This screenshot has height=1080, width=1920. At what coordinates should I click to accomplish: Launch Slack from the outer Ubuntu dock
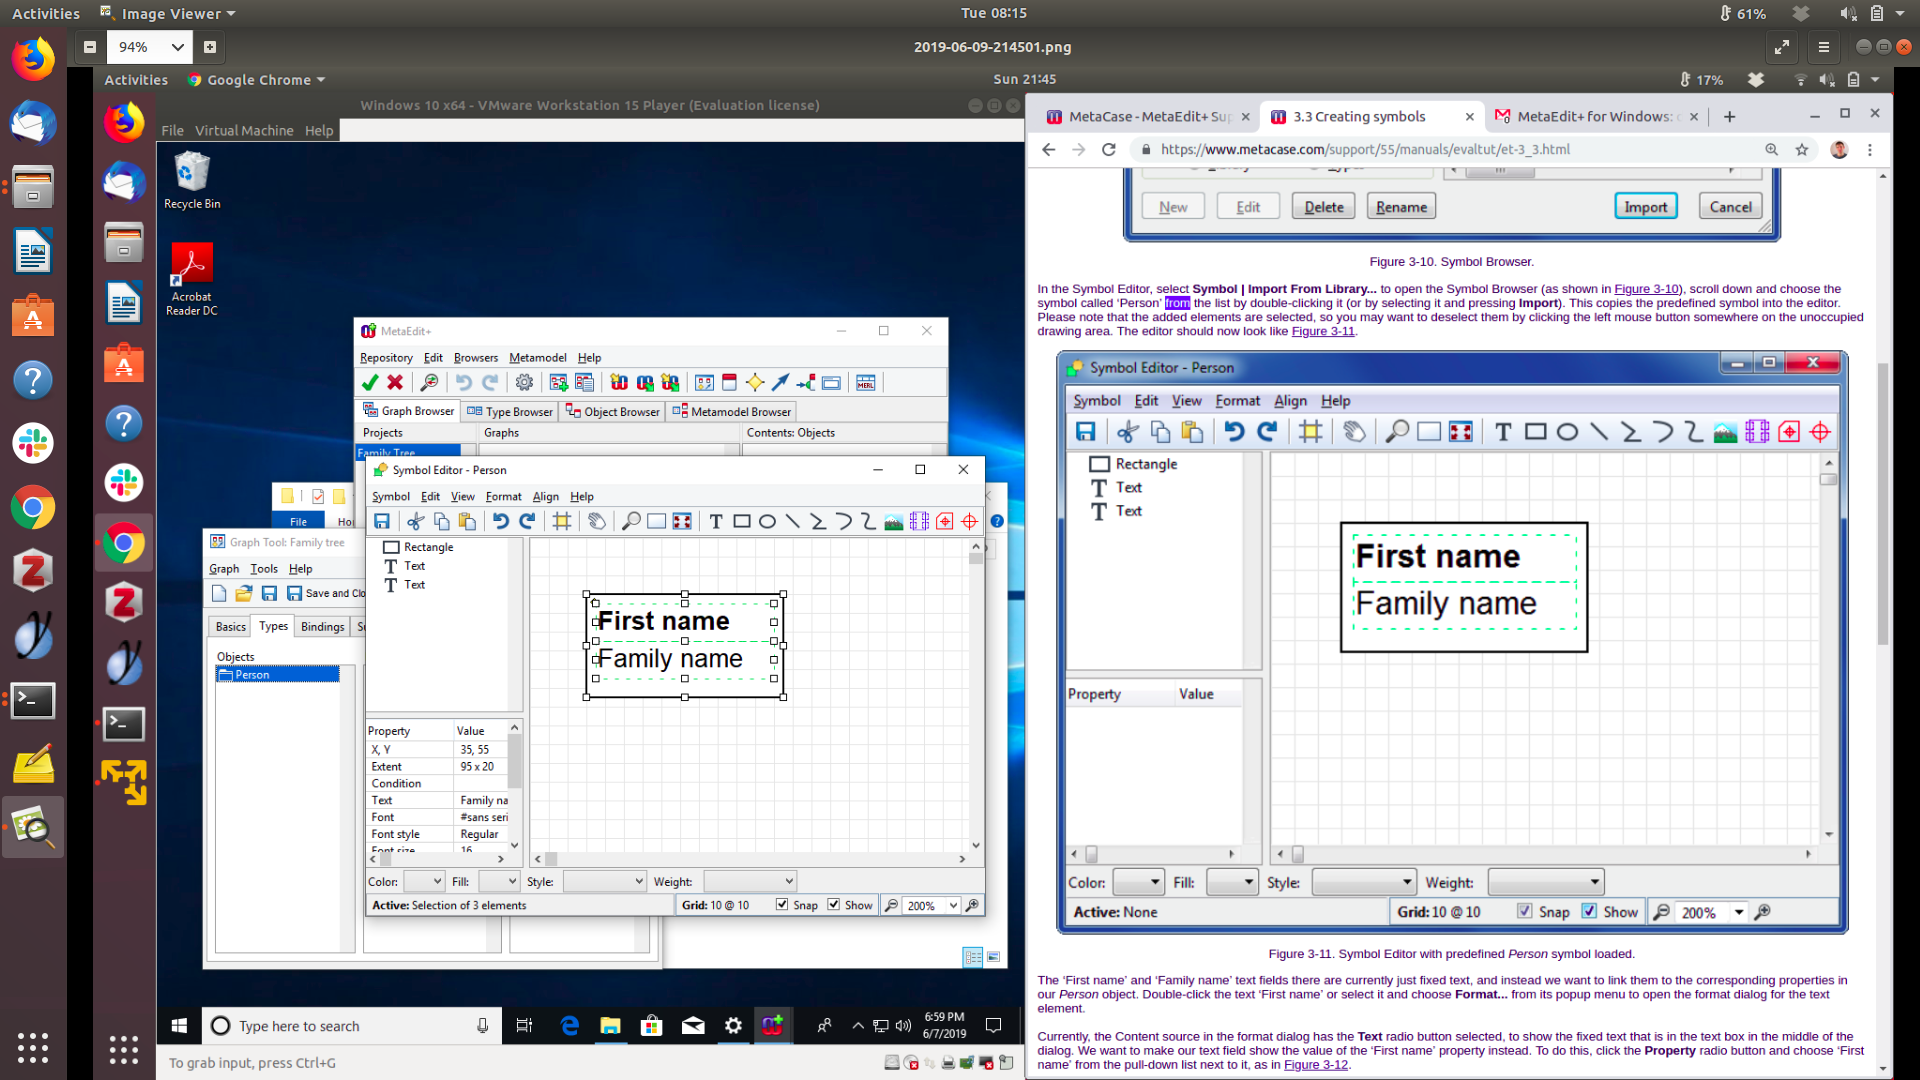click(x=33, y=443)
